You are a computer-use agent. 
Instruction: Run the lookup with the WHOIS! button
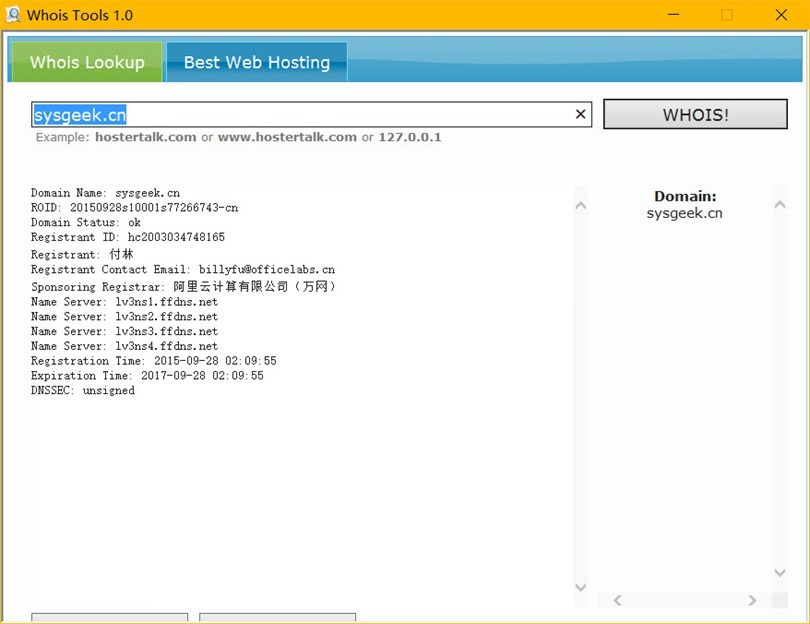[x=695, y=115]
